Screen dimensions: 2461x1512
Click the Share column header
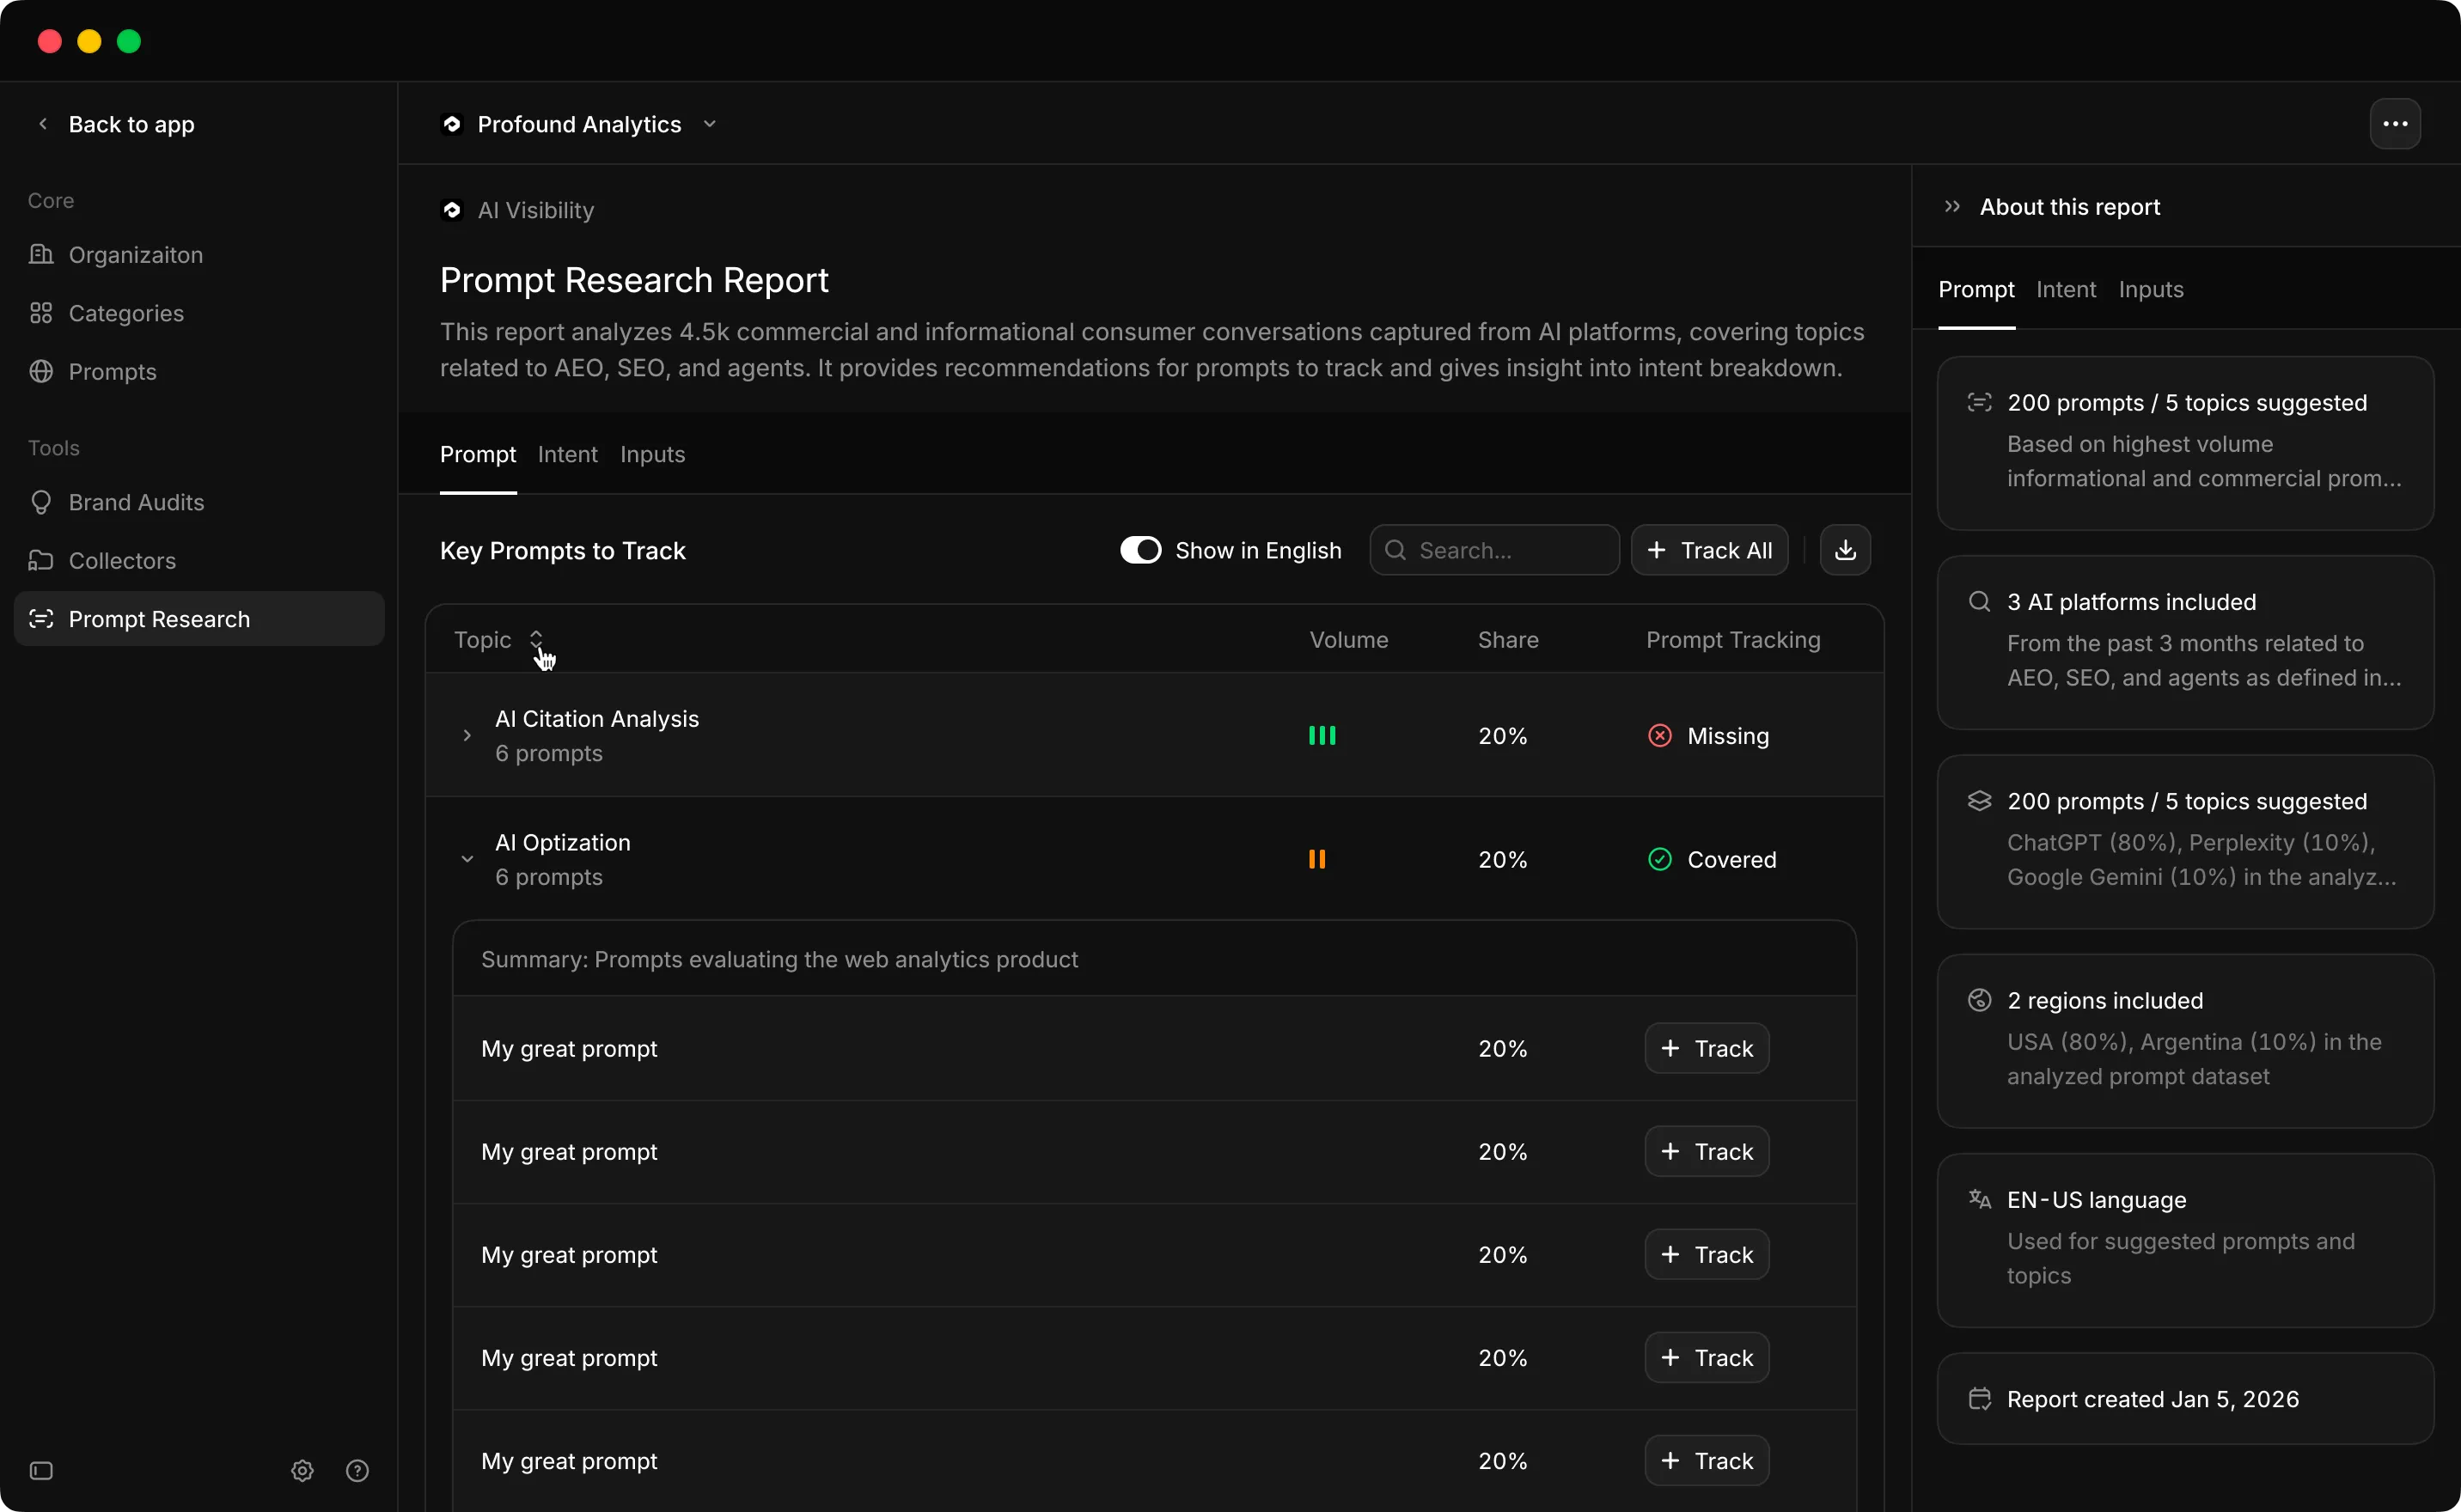point(1508,640)
